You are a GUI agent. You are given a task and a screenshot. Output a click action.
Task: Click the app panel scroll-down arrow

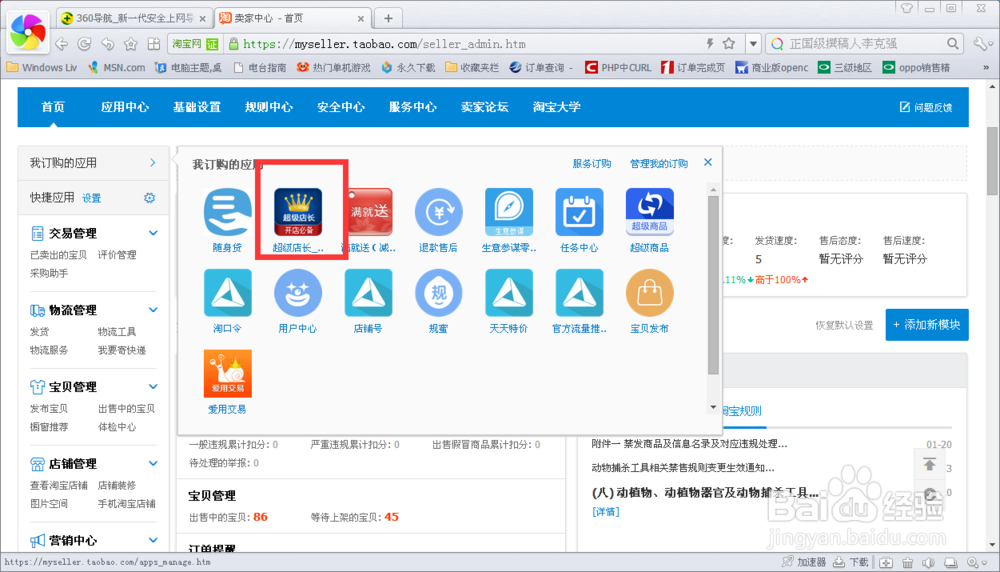coord(713,407)
